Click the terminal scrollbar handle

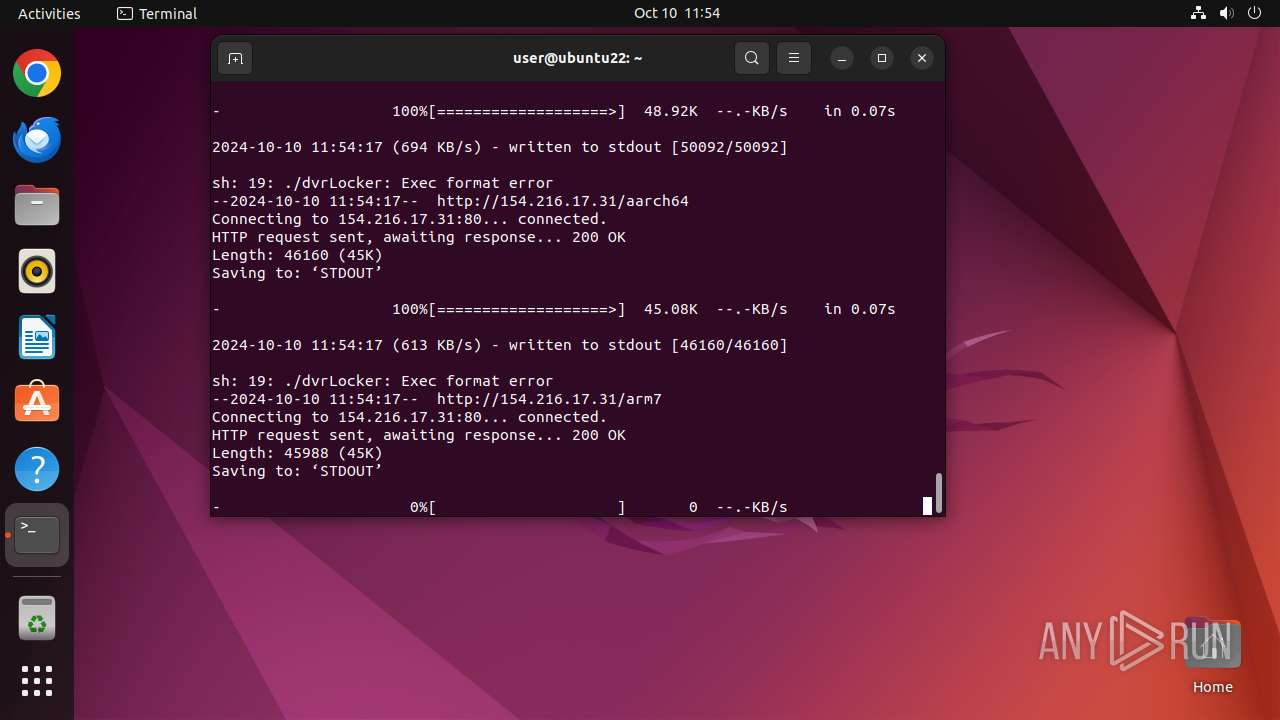[939, 493]
